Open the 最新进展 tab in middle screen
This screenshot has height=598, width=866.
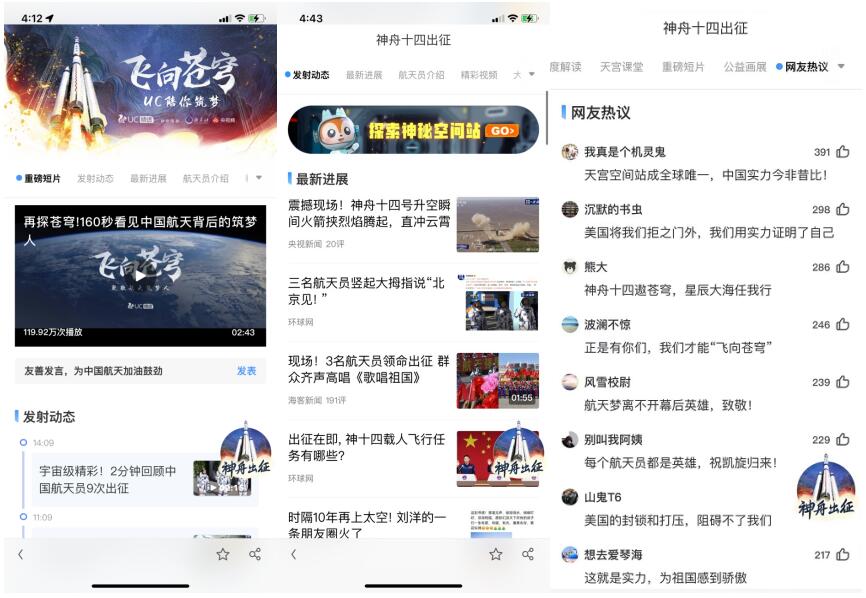[x=364, y=75]
